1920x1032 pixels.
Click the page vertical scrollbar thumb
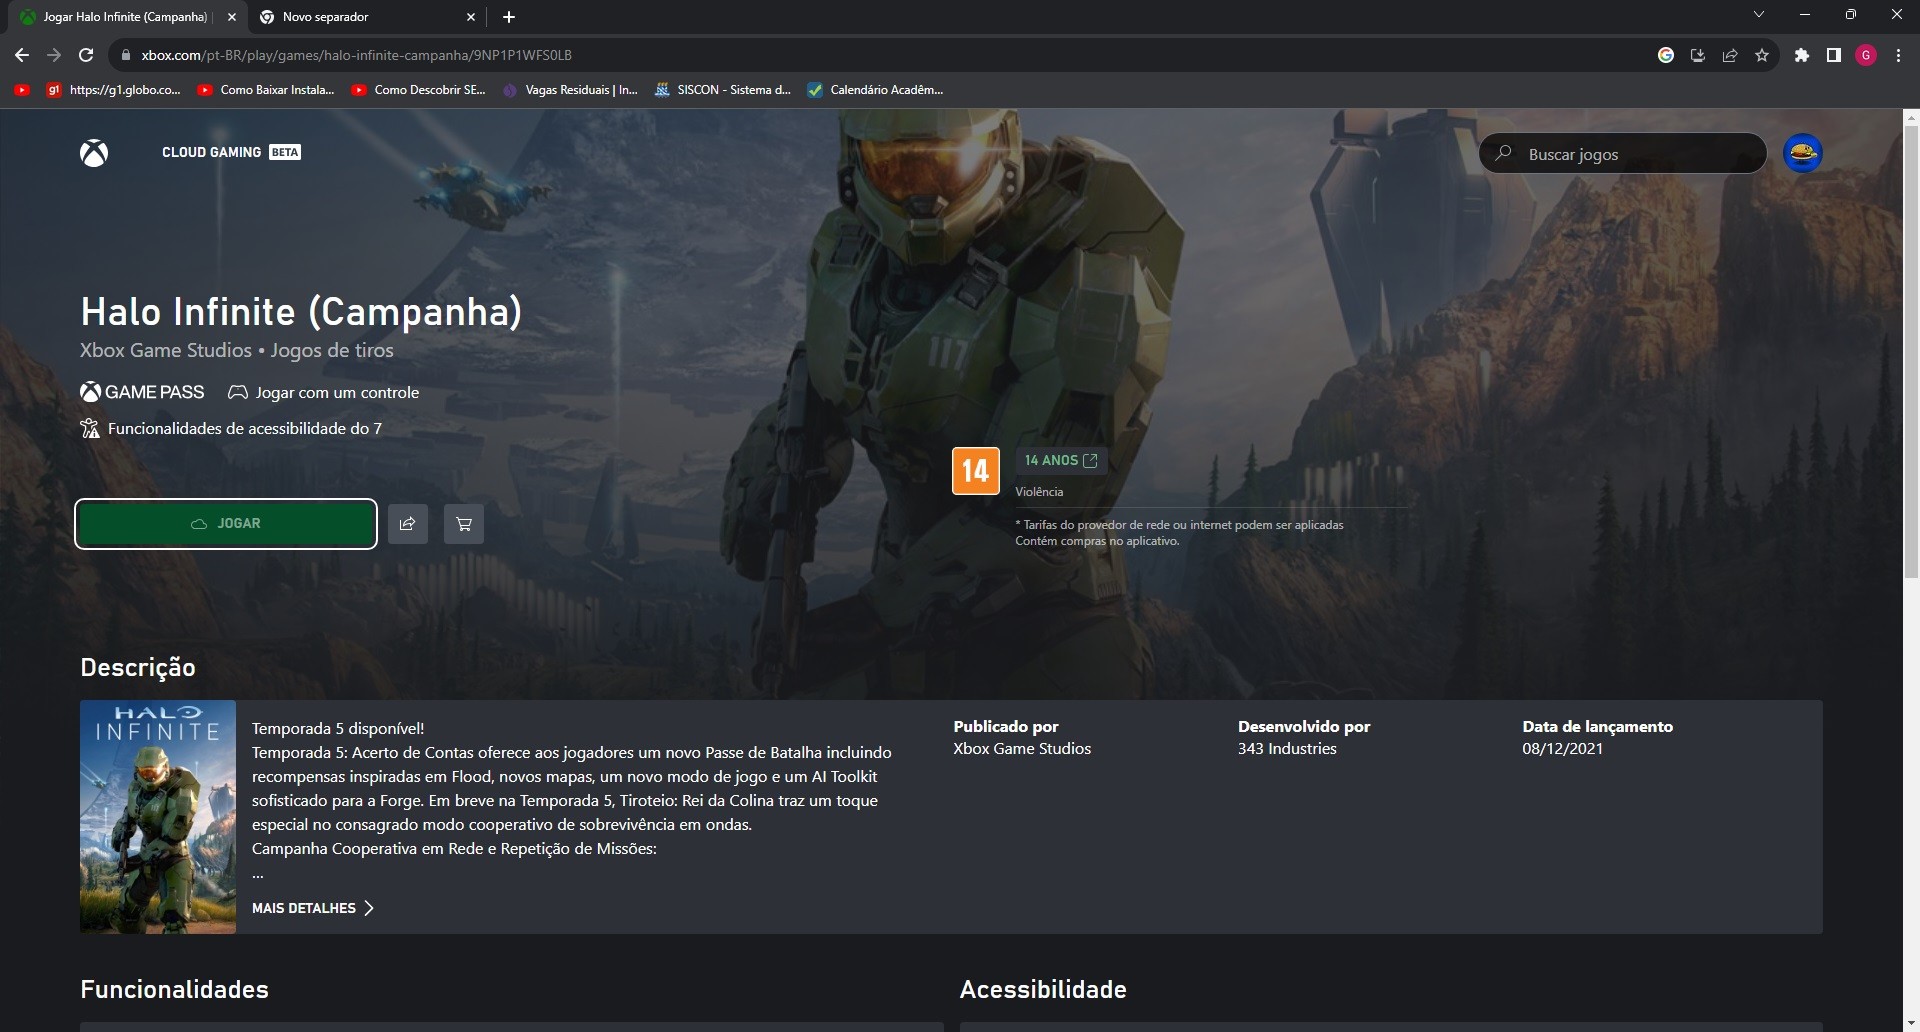coord(1911,350)
